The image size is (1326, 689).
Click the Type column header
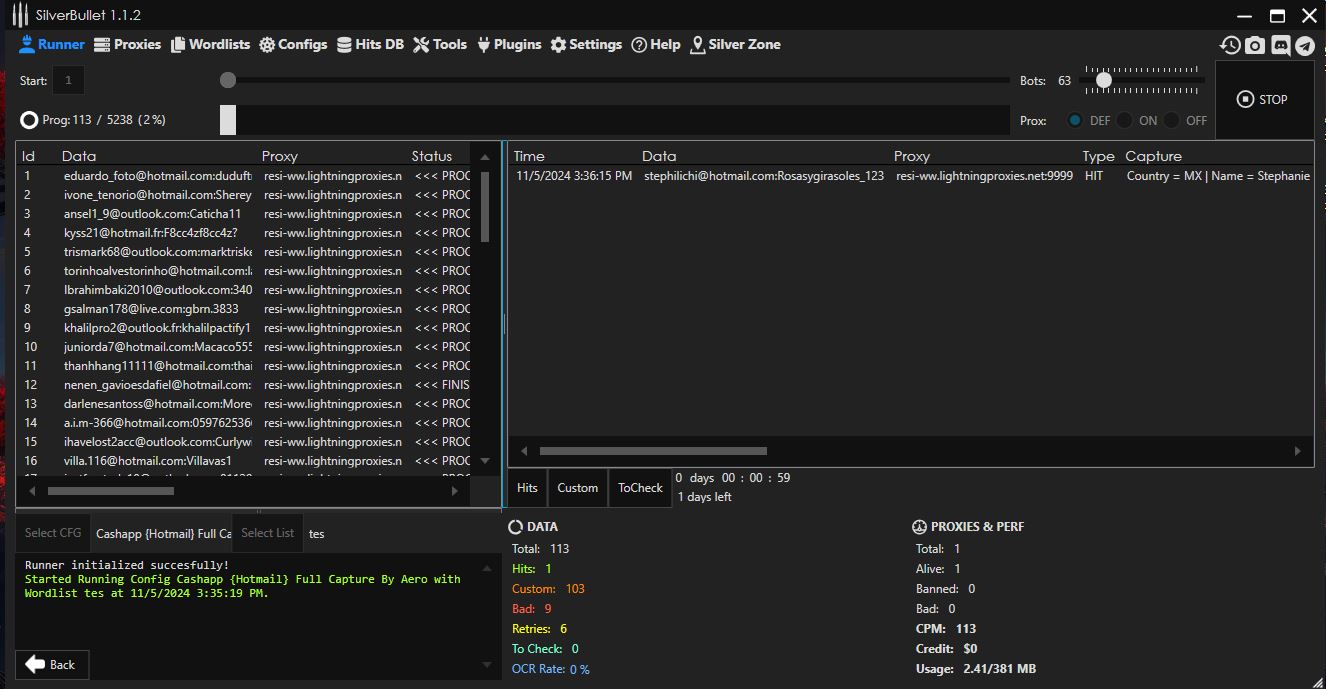[1098, 156]
